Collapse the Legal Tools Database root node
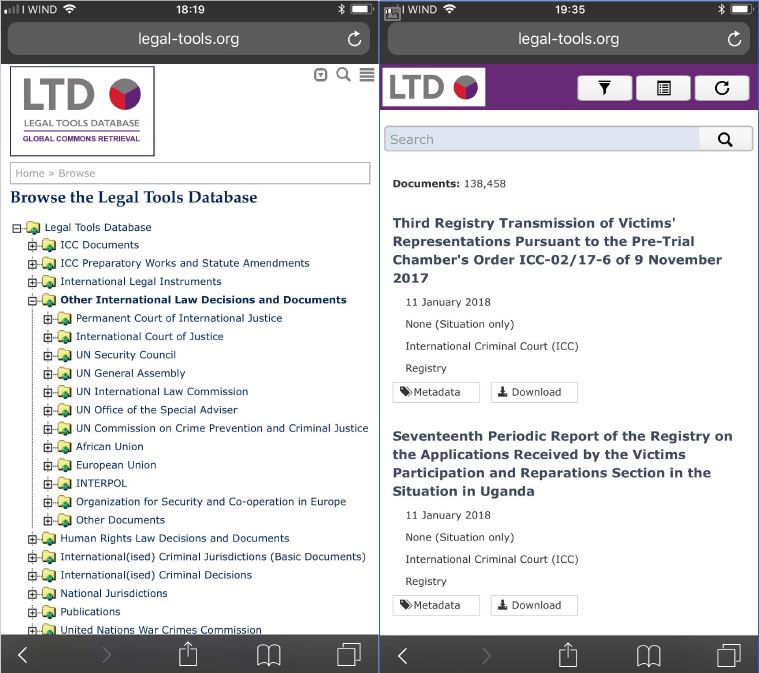This screenshot has height=673, width=759. 17,228
